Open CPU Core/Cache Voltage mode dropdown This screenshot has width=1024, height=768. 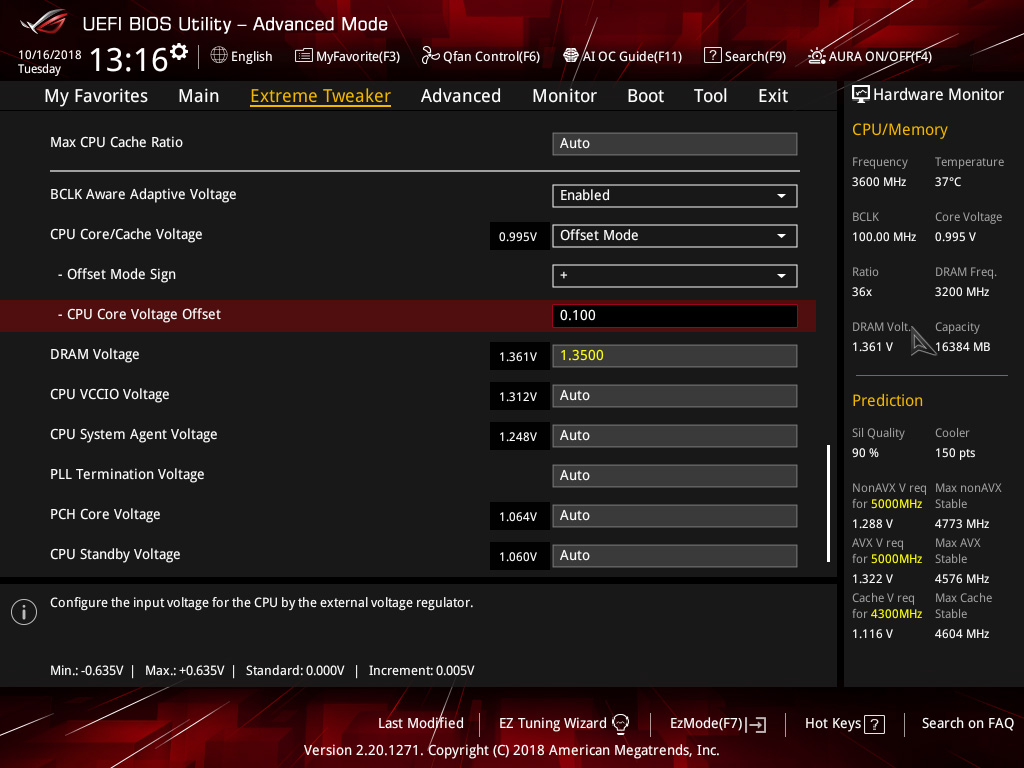click(675, 236)
